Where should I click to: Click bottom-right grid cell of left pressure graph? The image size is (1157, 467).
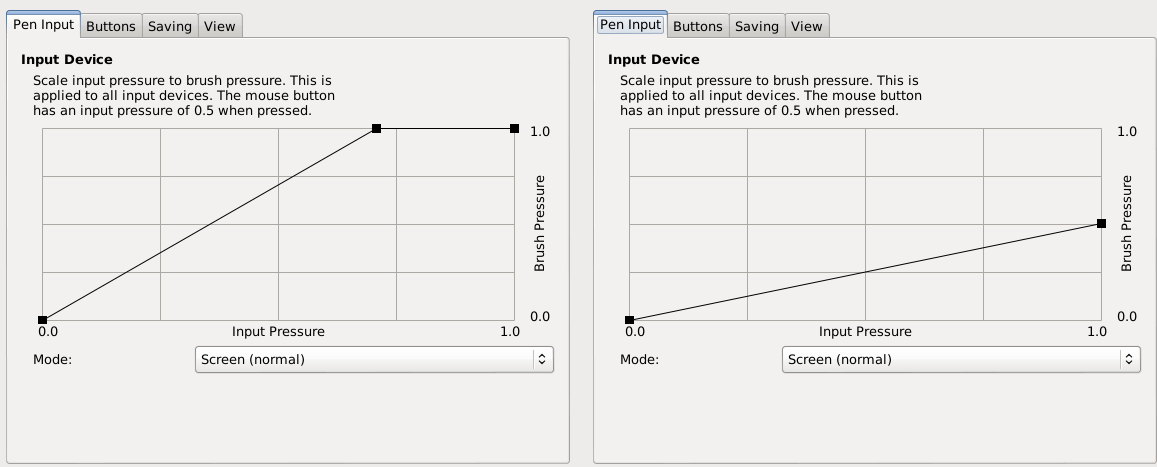pyautogui.click(x=456, y=296)
